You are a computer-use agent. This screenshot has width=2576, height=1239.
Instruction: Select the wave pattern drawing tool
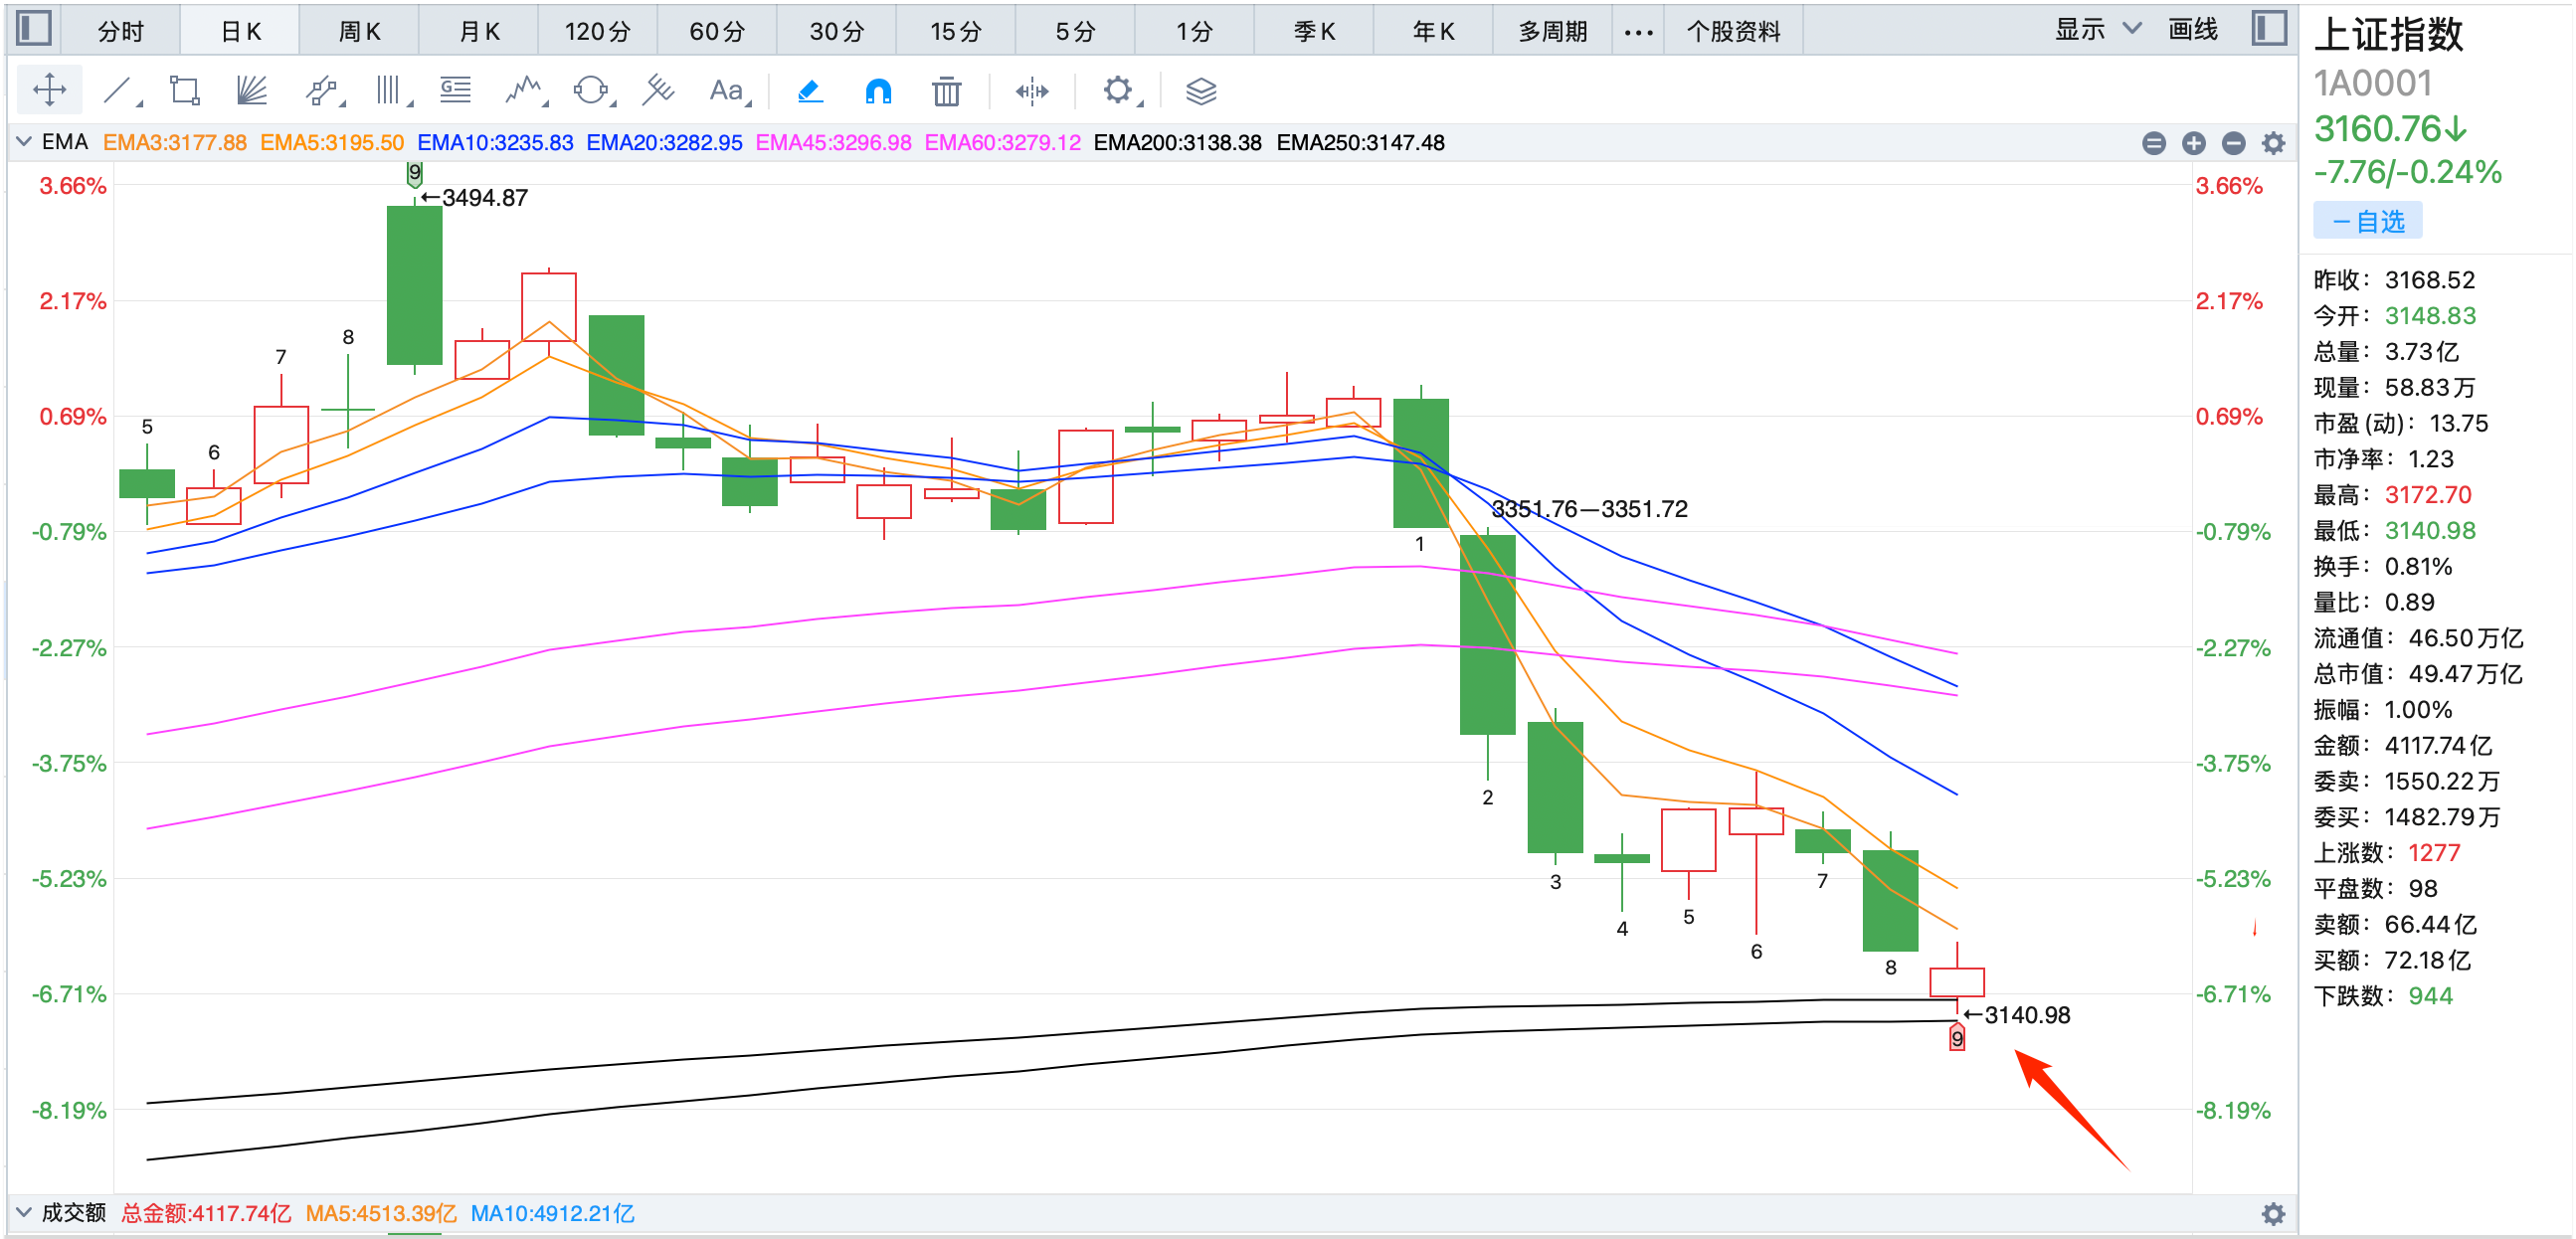pos(523,91)
